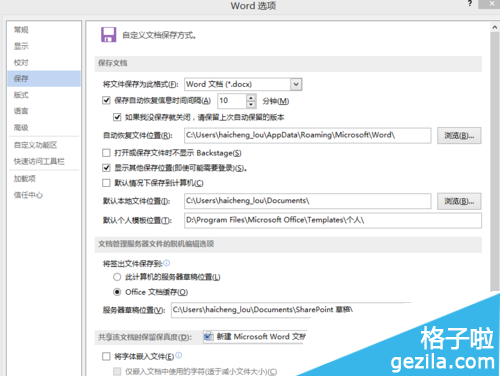Browse for auto-recover file location
This screenshot has height=376, width=500.
coord(459,135)
